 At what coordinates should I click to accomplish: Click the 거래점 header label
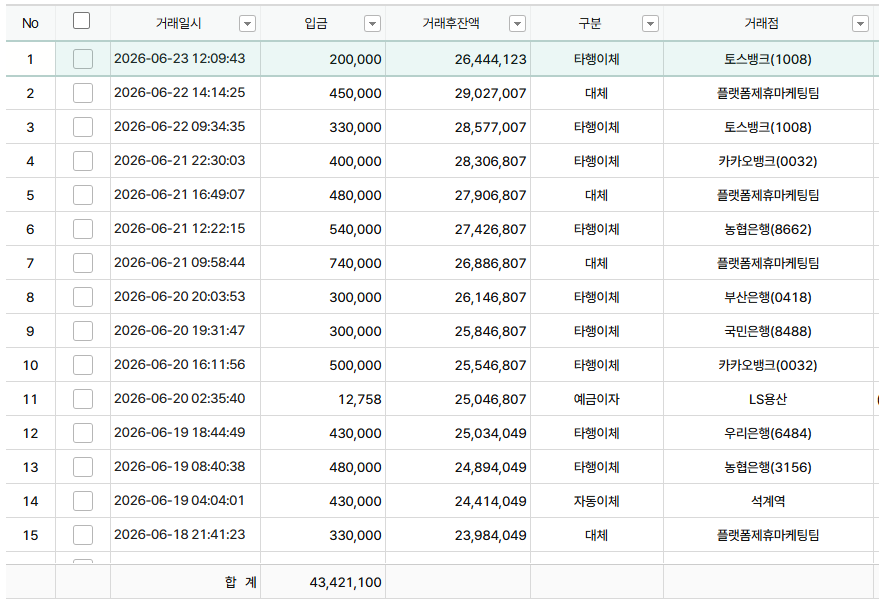(x=761, y=24)
